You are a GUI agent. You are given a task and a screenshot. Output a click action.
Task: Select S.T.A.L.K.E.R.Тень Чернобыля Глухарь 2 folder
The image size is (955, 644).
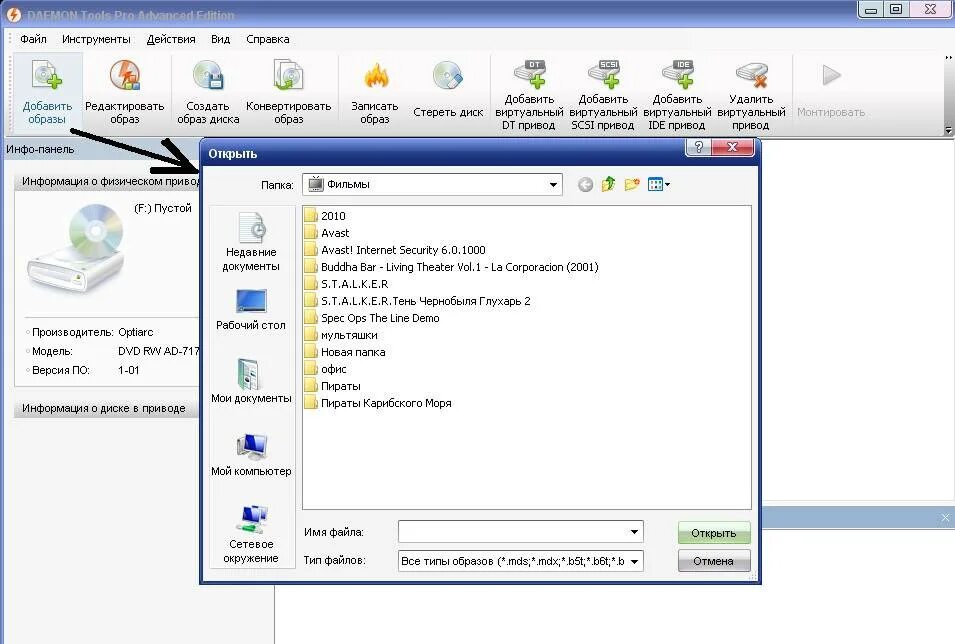pyautogui.click(x=417, y=301)
